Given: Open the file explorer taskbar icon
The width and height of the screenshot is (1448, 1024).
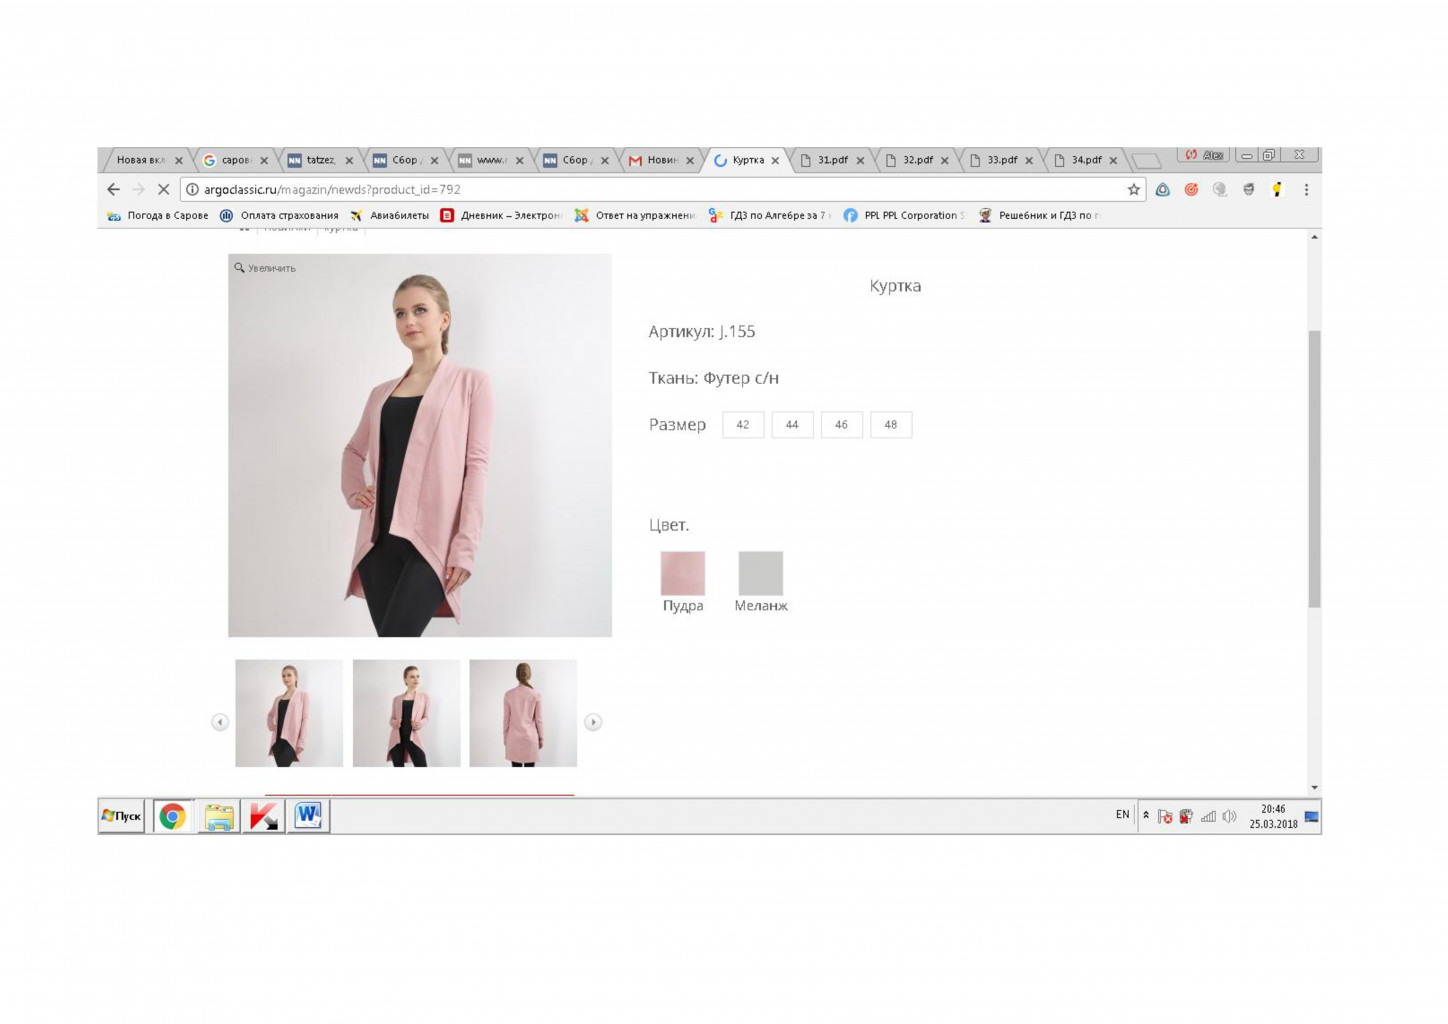Looking at the screenshot, I should tap(218, 817).
